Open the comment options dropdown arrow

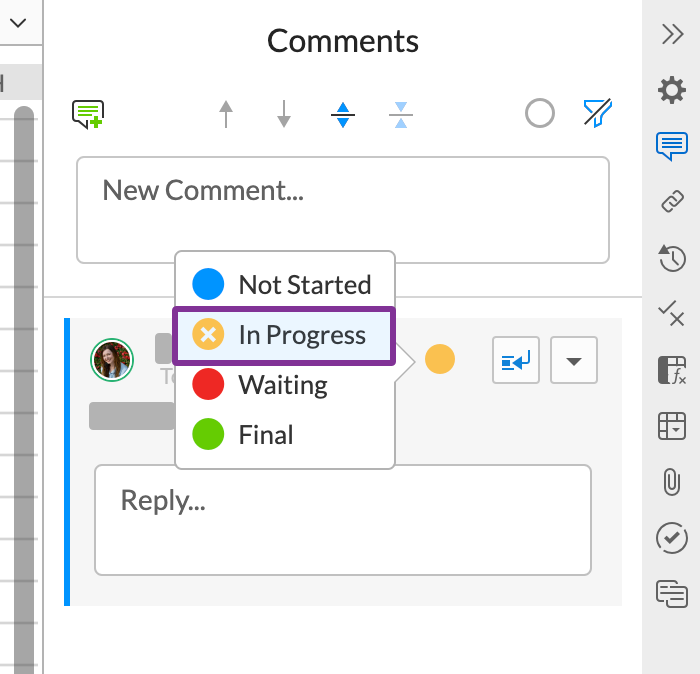(x=574, y=361)
